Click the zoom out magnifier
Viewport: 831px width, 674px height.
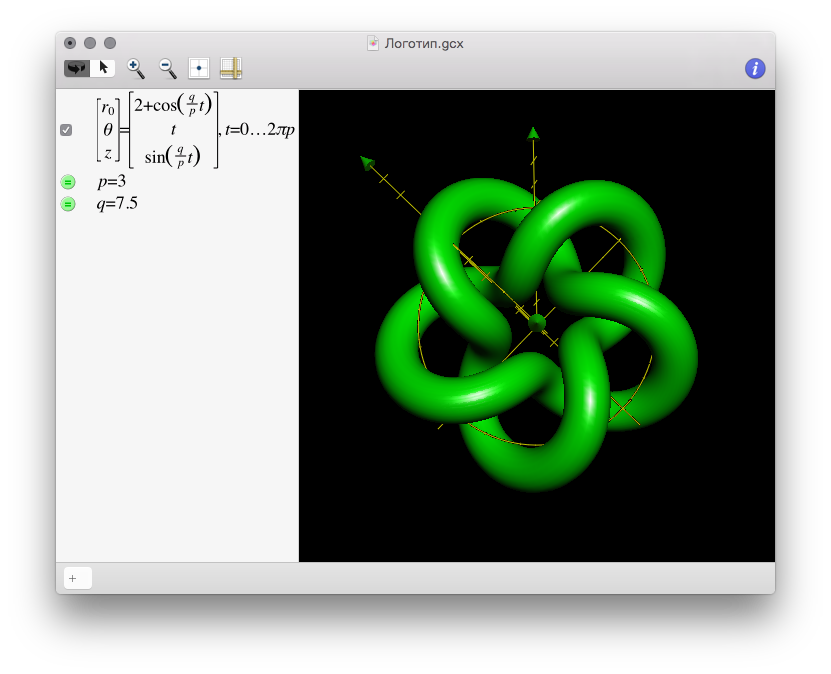click(167, 68)
